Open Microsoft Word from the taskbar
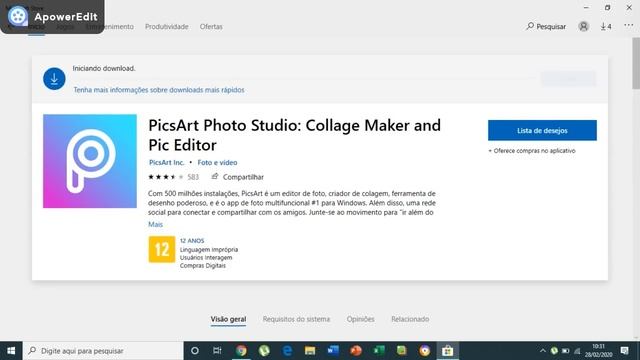Viewport: 640px width, 360px height. [333, 351]
